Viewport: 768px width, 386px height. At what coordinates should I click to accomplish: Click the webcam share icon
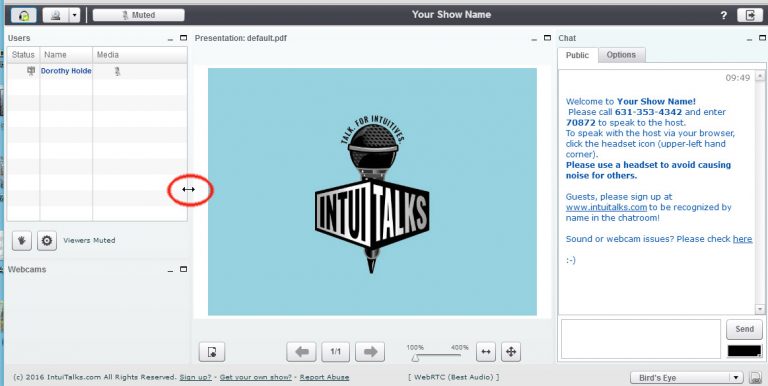point(55,15)
